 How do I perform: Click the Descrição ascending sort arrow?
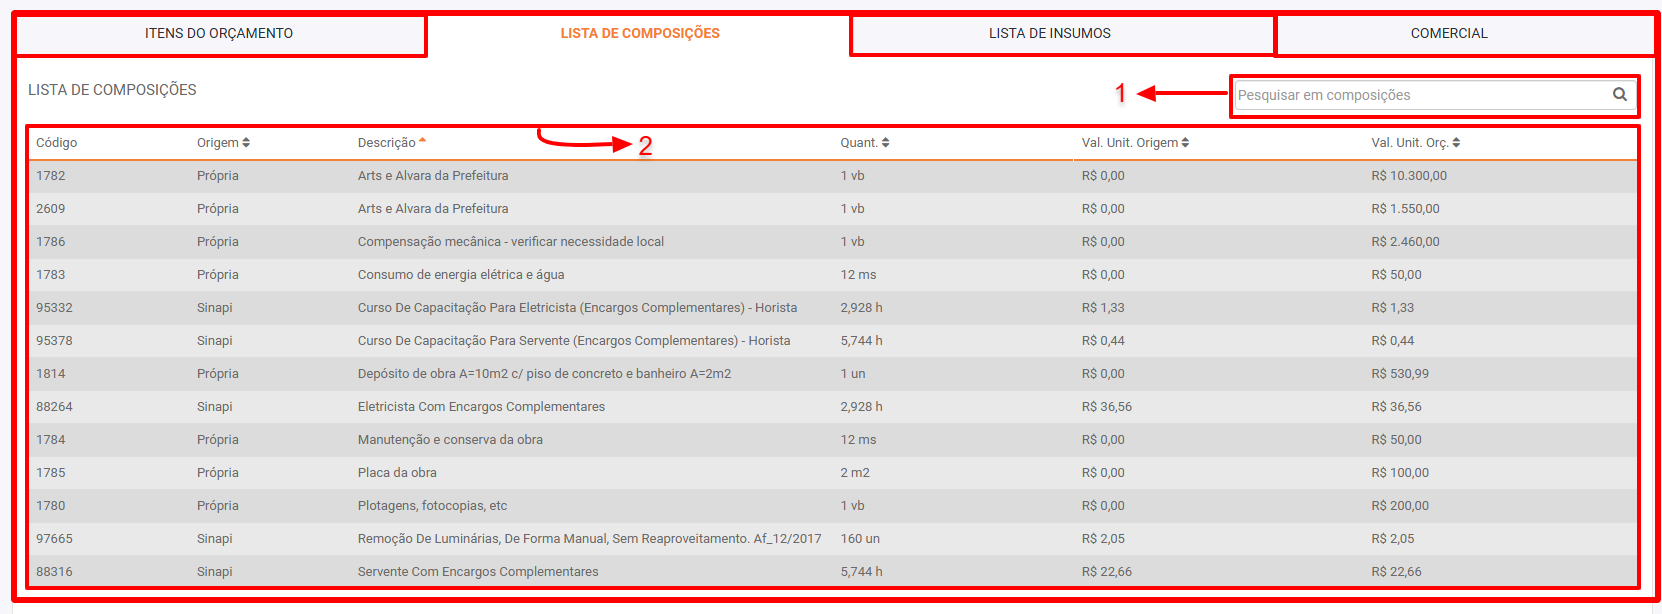(422, 141)
